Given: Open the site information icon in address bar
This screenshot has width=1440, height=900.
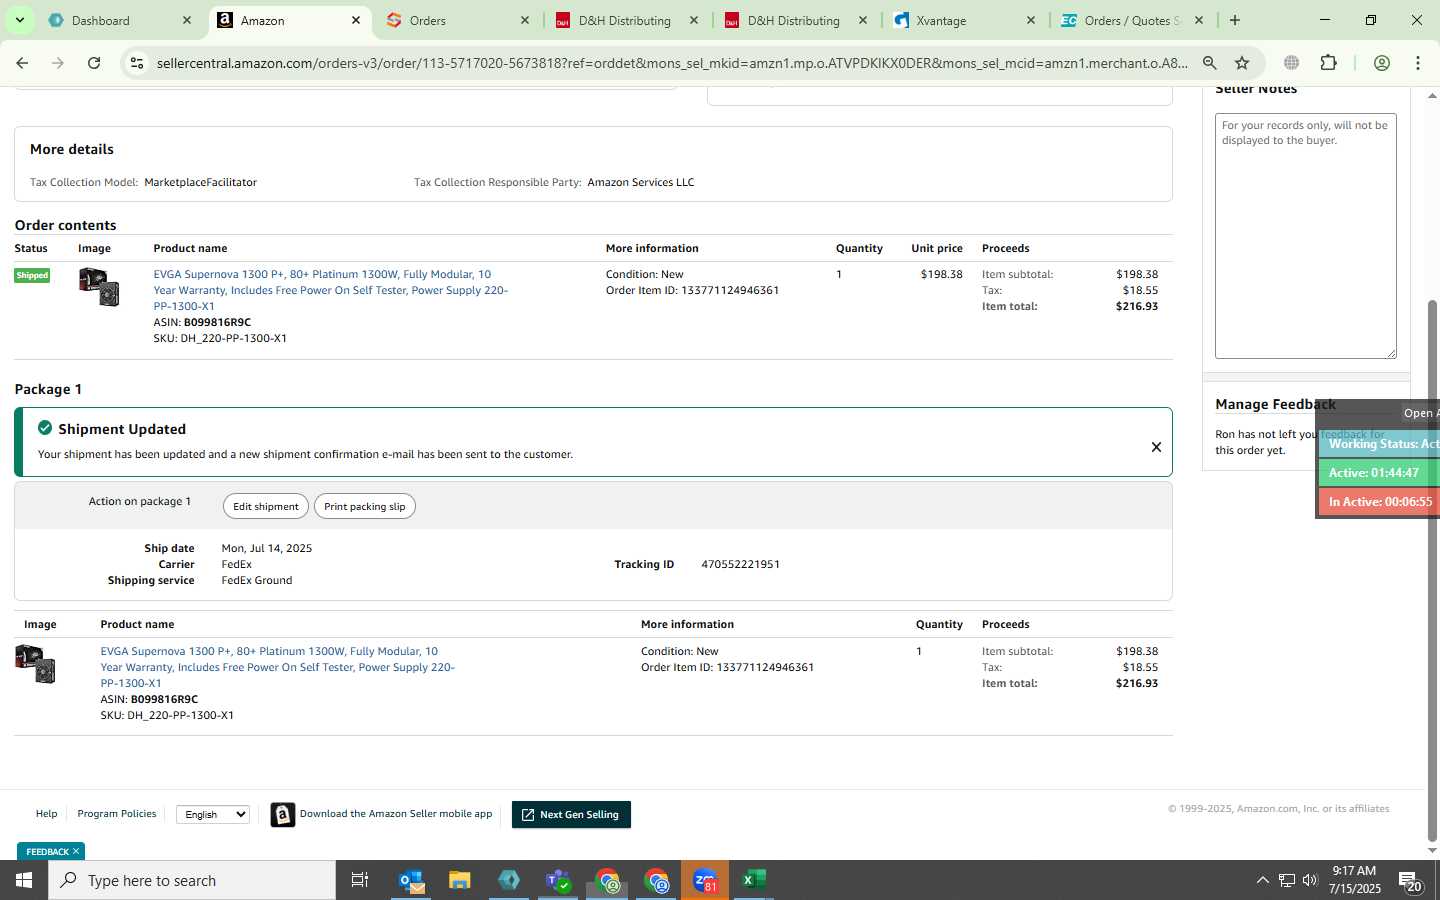Looking at the screenshot, I should coord(137,63).
